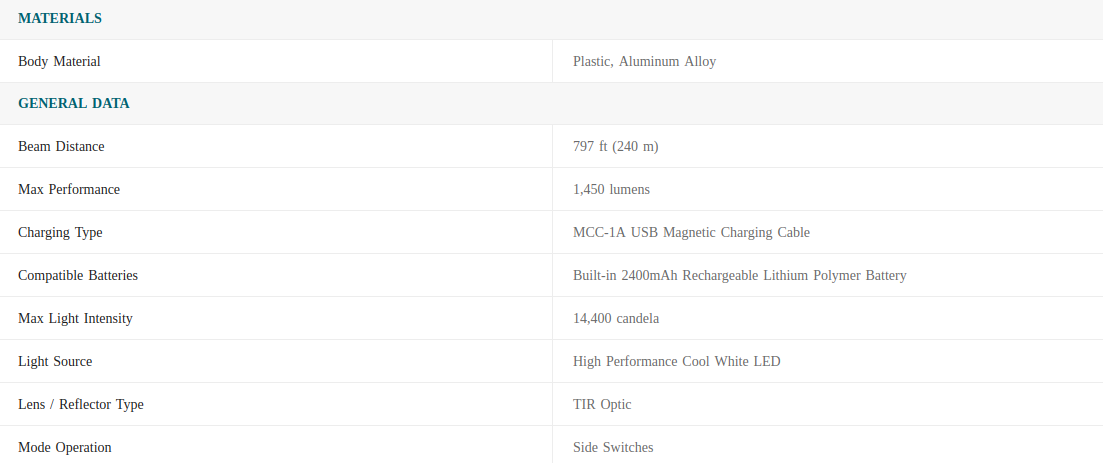Select the Body Material label
This screenshot has width=1103, height=463.
[x=59, y=61]
